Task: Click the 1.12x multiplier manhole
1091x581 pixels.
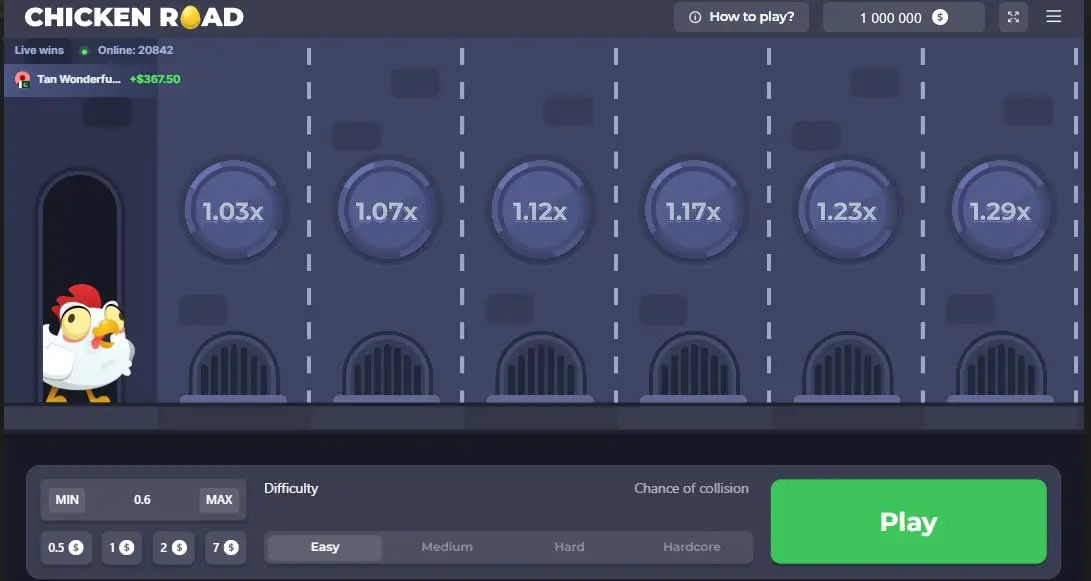Action: tap(540, 211)
